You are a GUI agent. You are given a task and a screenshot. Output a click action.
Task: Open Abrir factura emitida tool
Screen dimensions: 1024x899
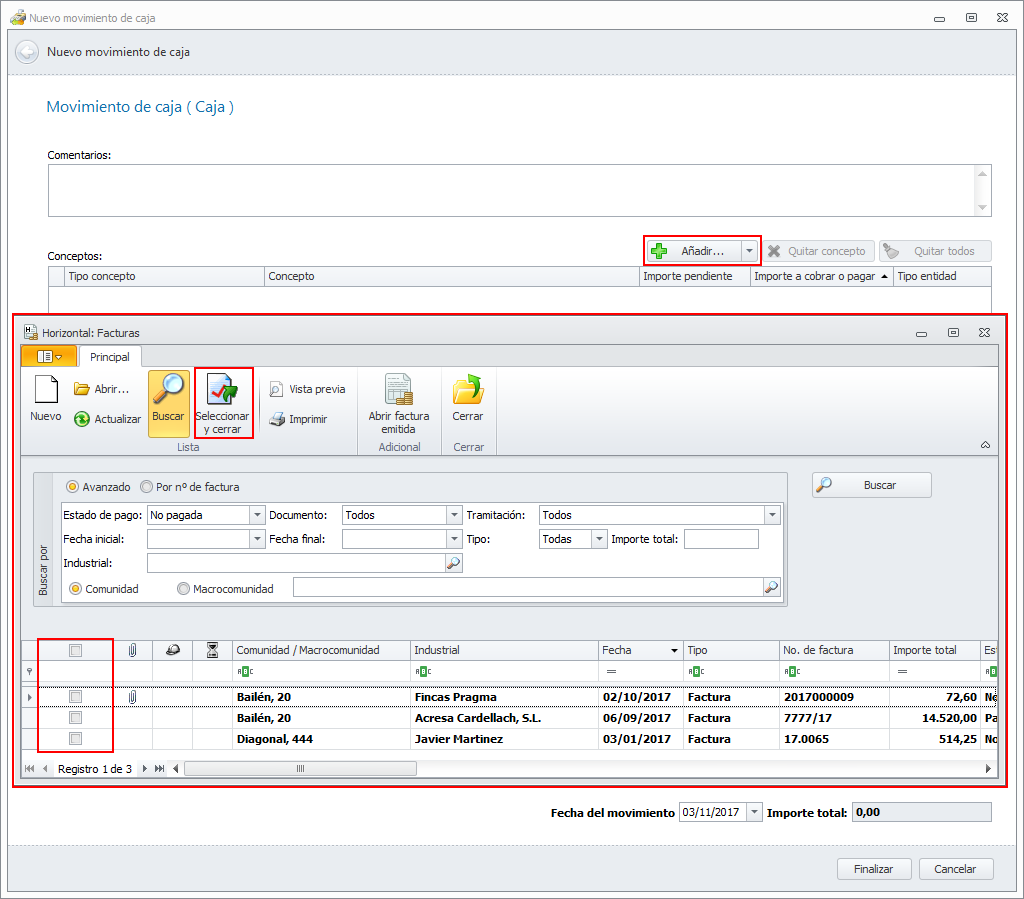tap(398, 390)
